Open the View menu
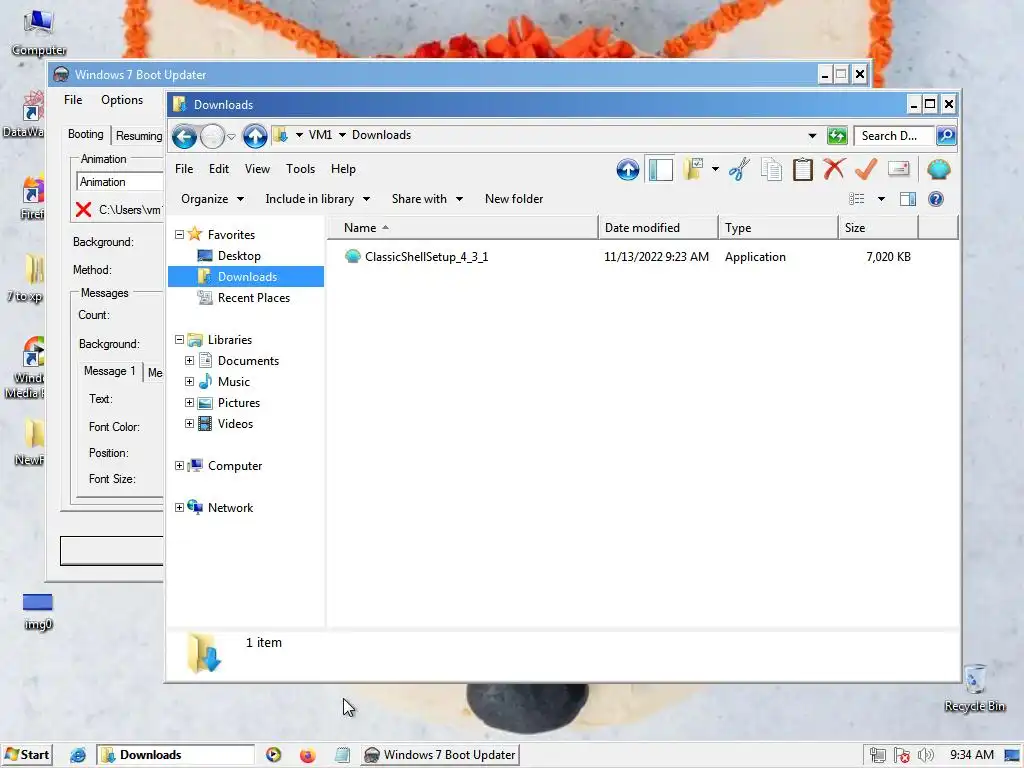 click(x=257, y=169)
